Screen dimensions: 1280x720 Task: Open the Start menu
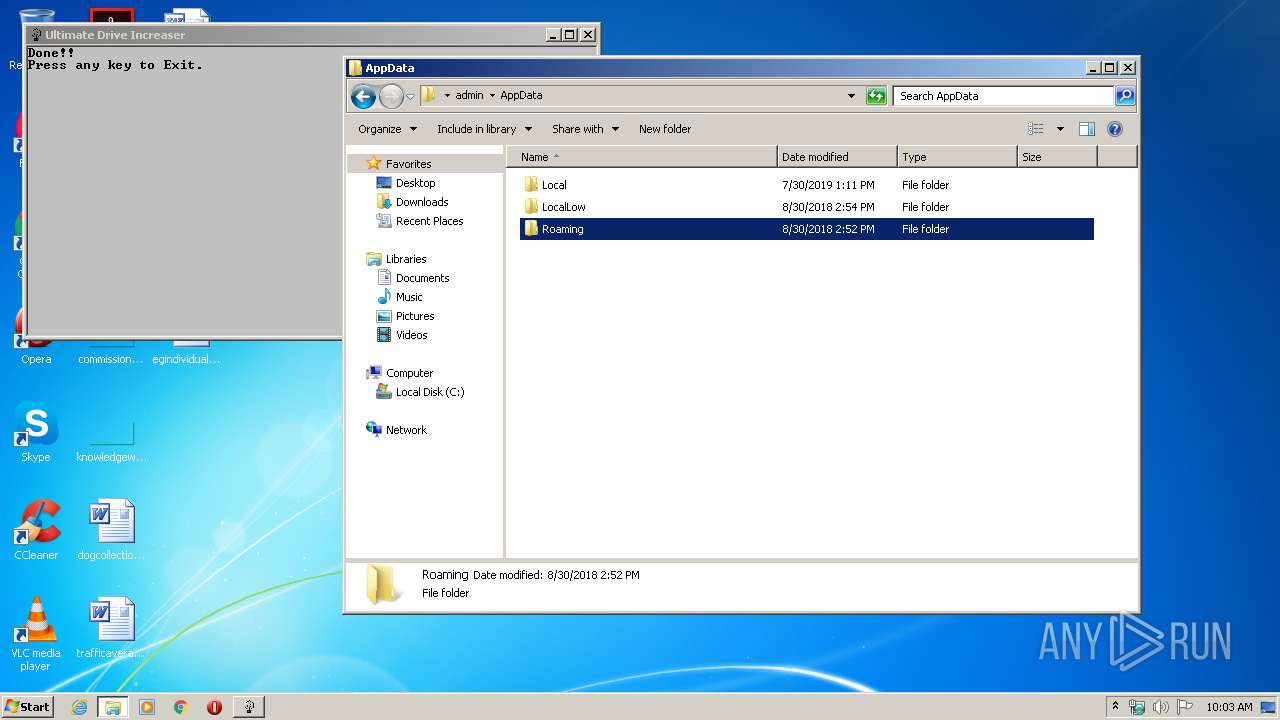tap(27, 706)
